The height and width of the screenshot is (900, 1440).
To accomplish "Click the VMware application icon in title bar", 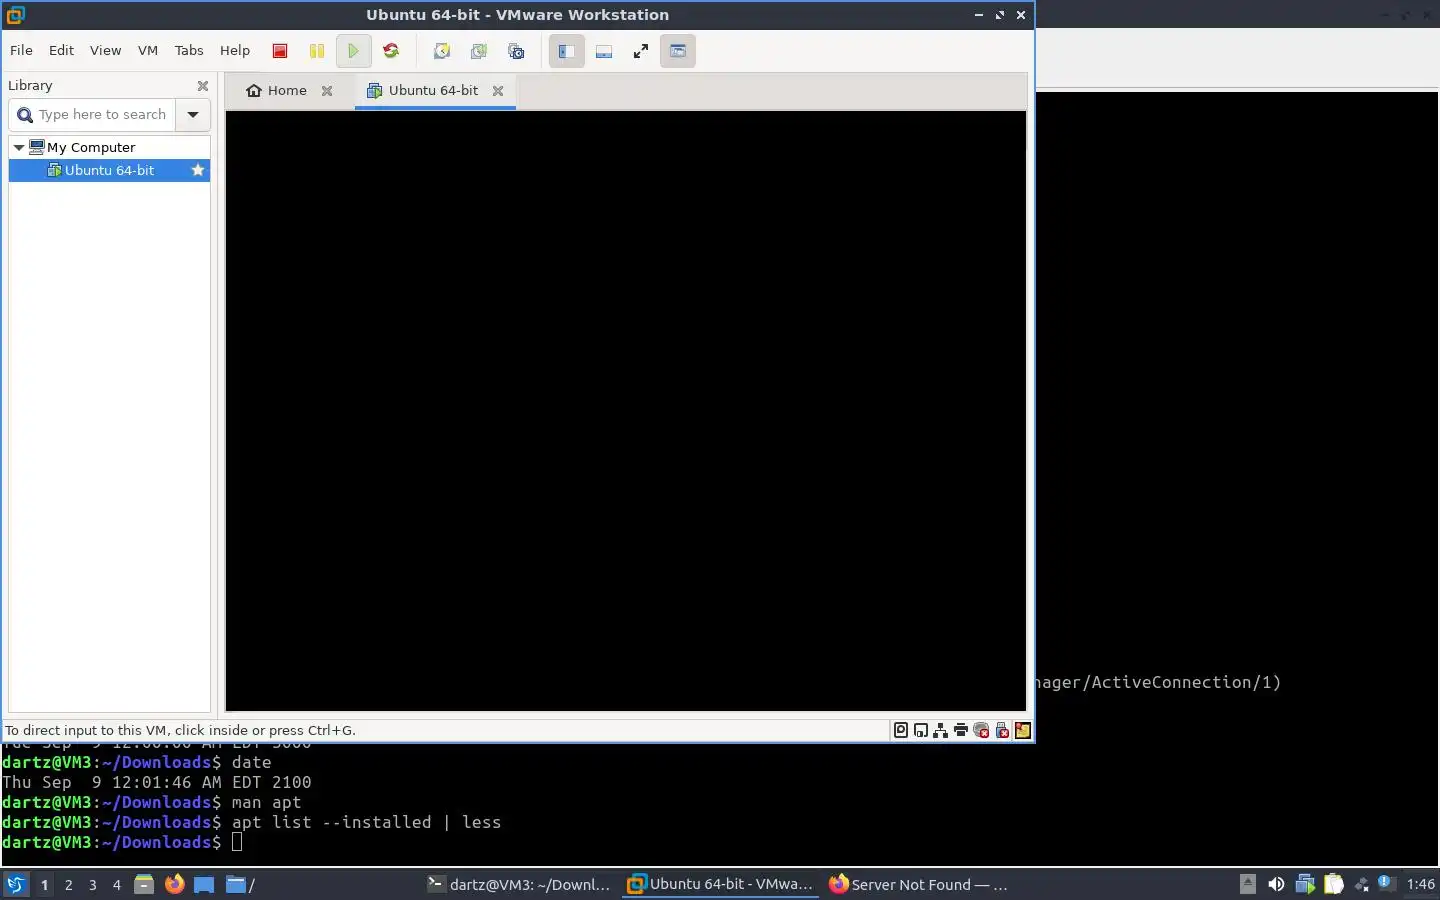I will [15, 14].
